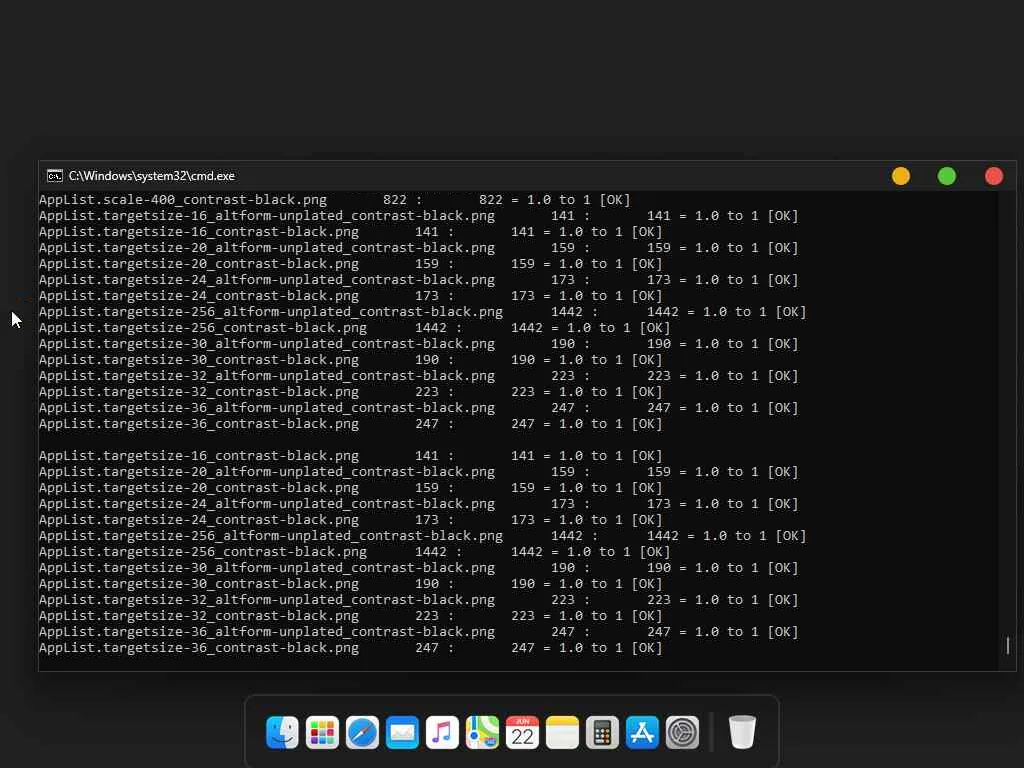Click [OK] on the scale-400 line
Screen dimensions: 1024x768
615,200
